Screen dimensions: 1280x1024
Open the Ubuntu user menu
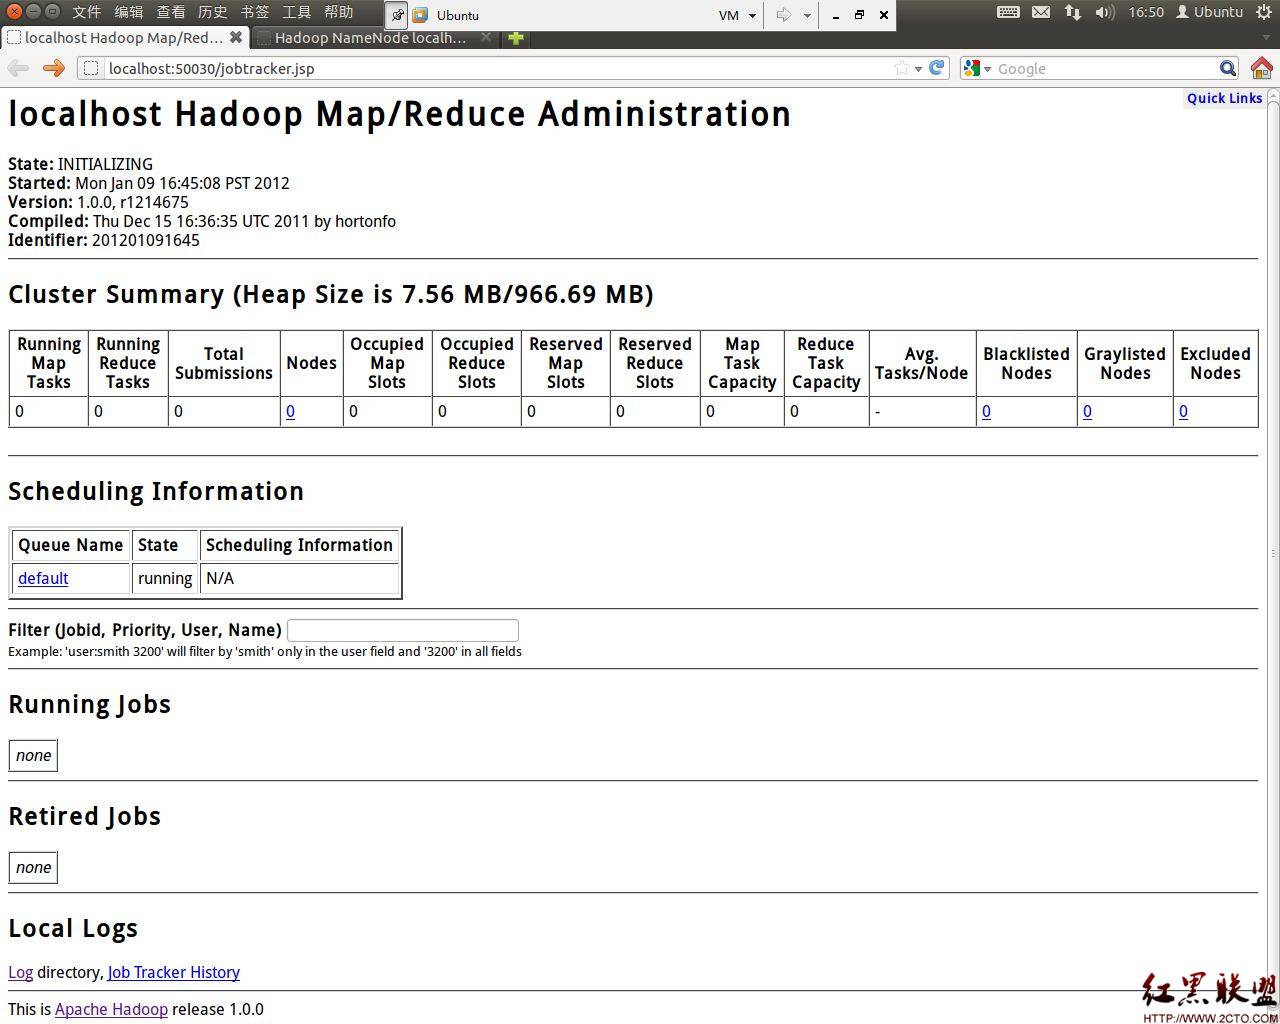coord(1209,12)
